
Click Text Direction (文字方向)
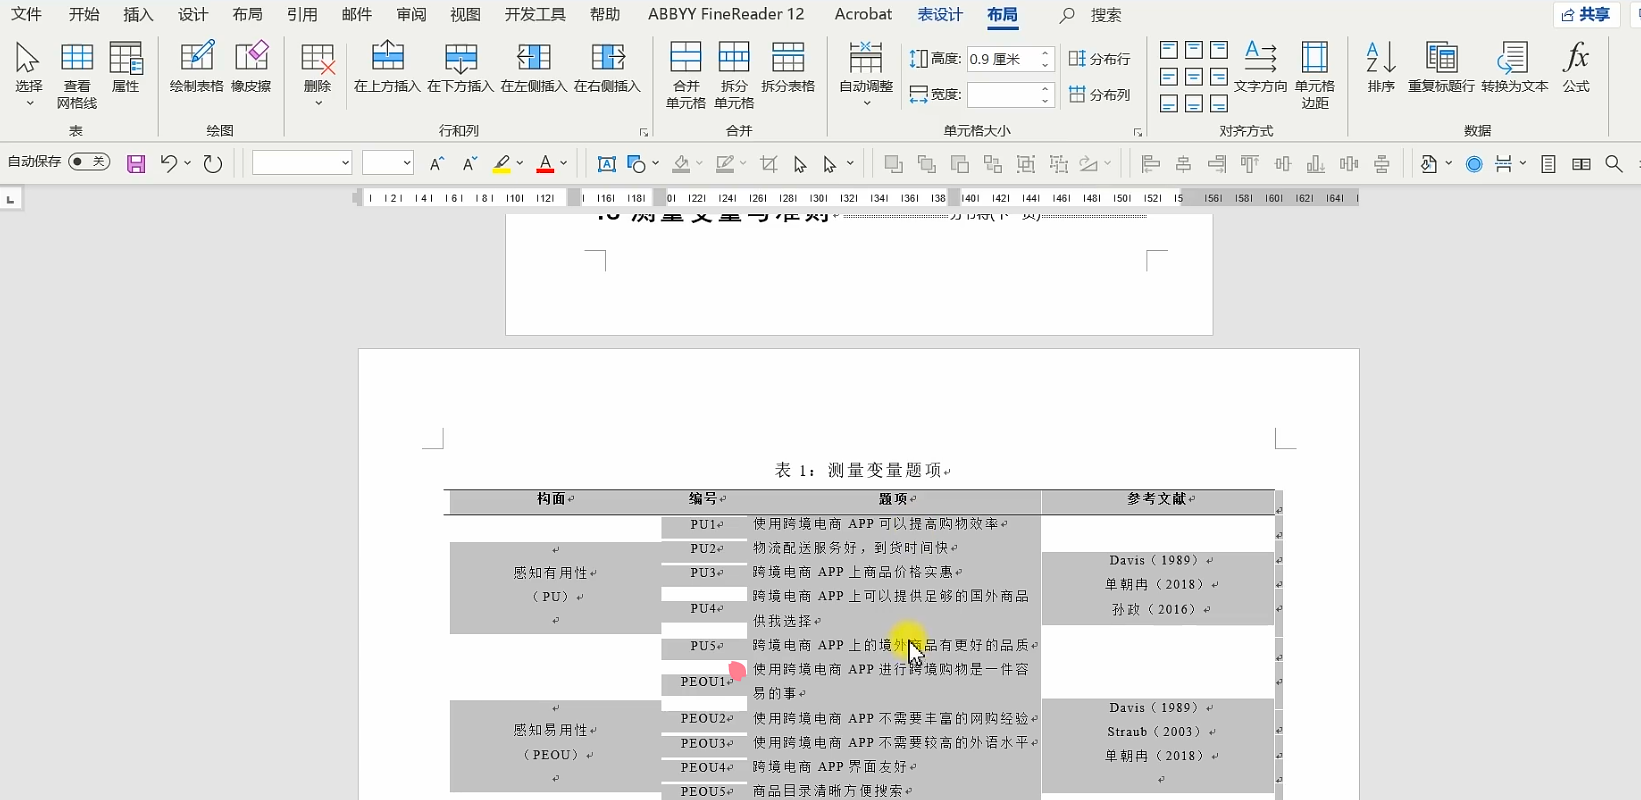[1260, 68]
